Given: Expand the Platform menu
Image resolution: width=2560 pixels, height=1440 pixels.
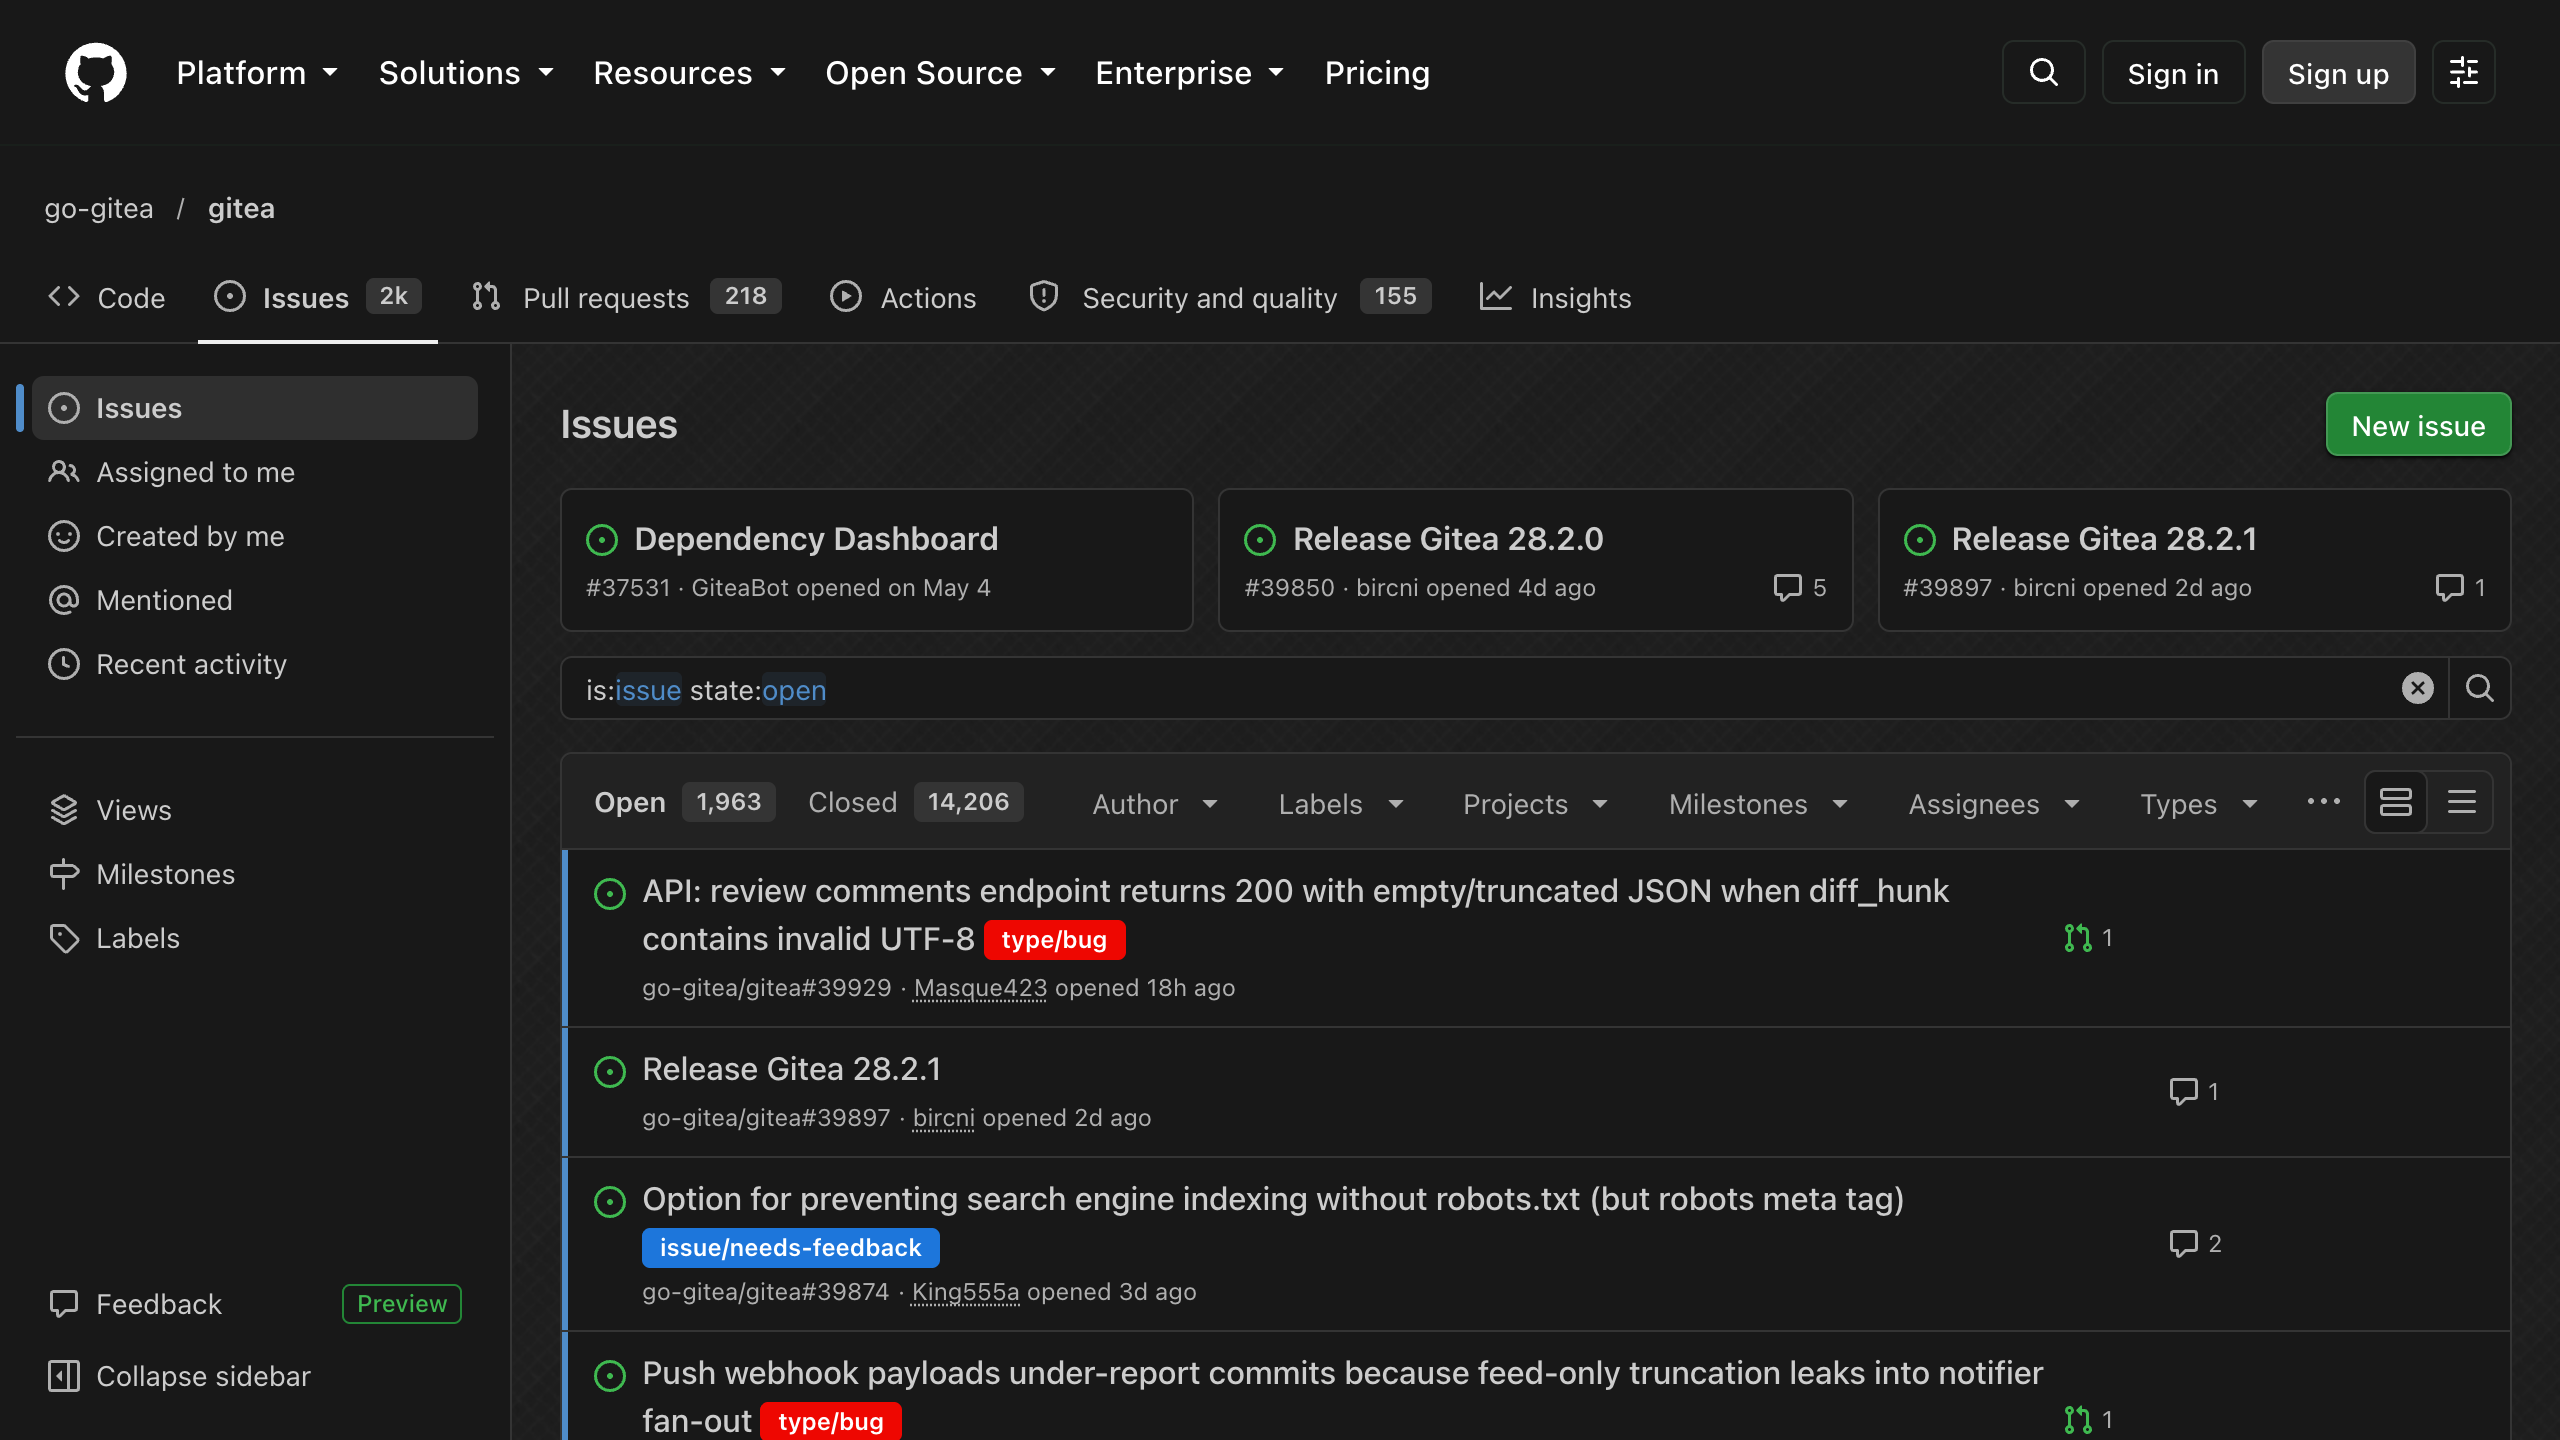Looking at the screenshot, I should coord(257,72).
